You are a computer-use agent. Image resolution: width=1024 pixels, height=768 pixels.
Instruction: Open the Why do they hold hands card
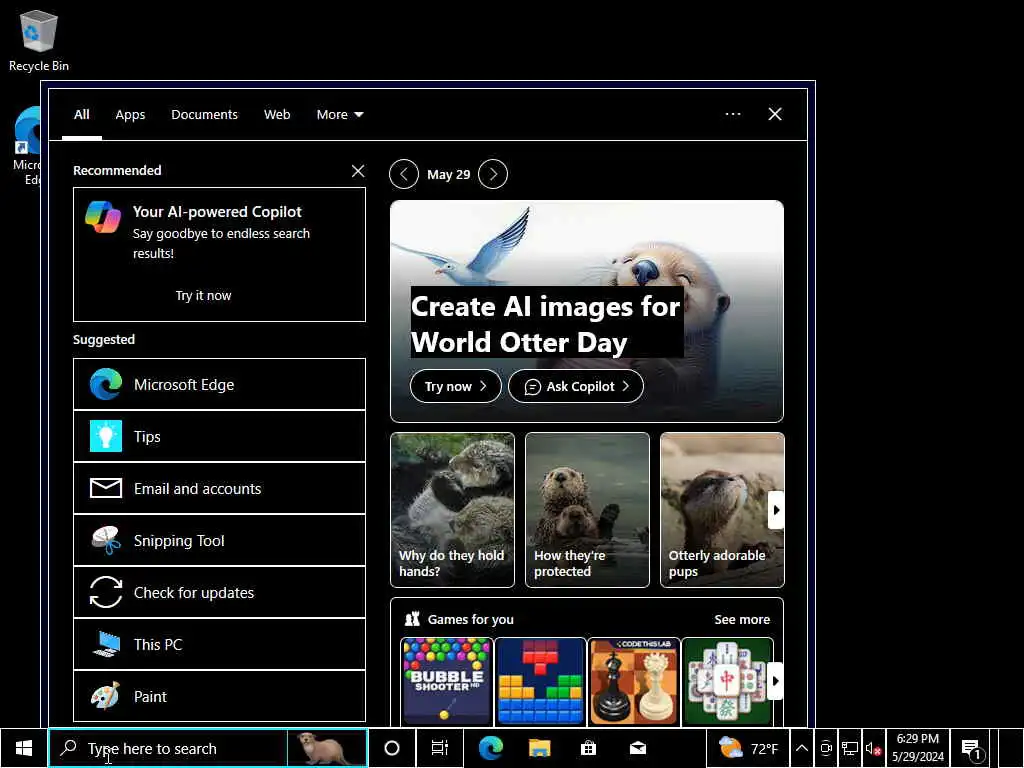[x=452, y=510]
